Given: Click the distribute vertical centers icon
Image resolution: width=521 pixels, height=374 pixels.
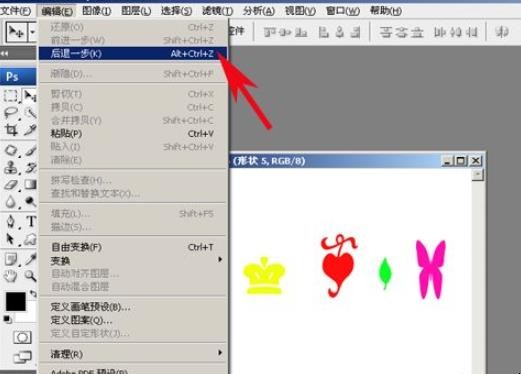Looking at the screenshot, I should point(402,32).
